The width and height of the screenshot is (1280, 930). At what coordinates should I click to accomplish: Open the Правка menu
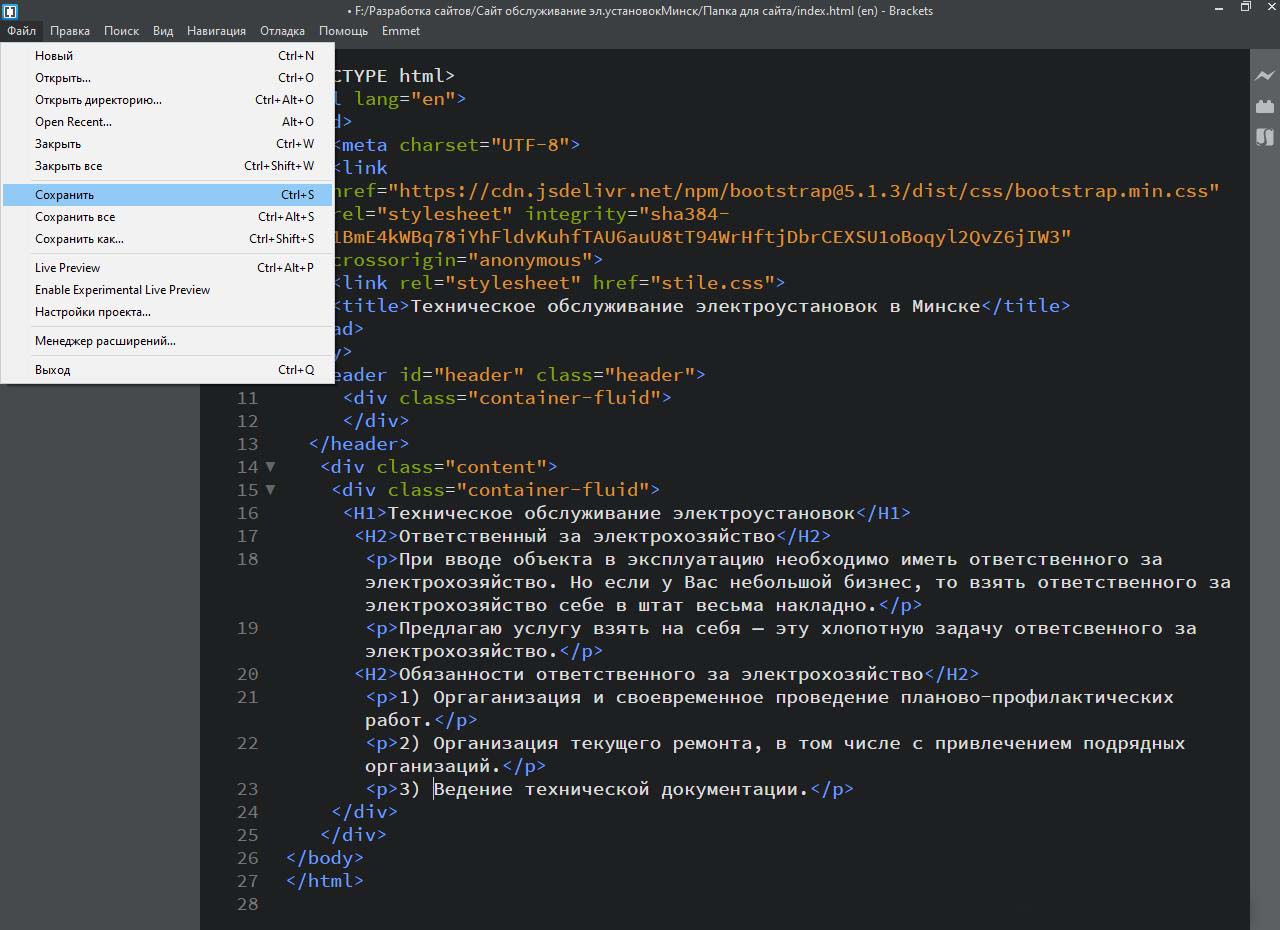tap(70, 31)
